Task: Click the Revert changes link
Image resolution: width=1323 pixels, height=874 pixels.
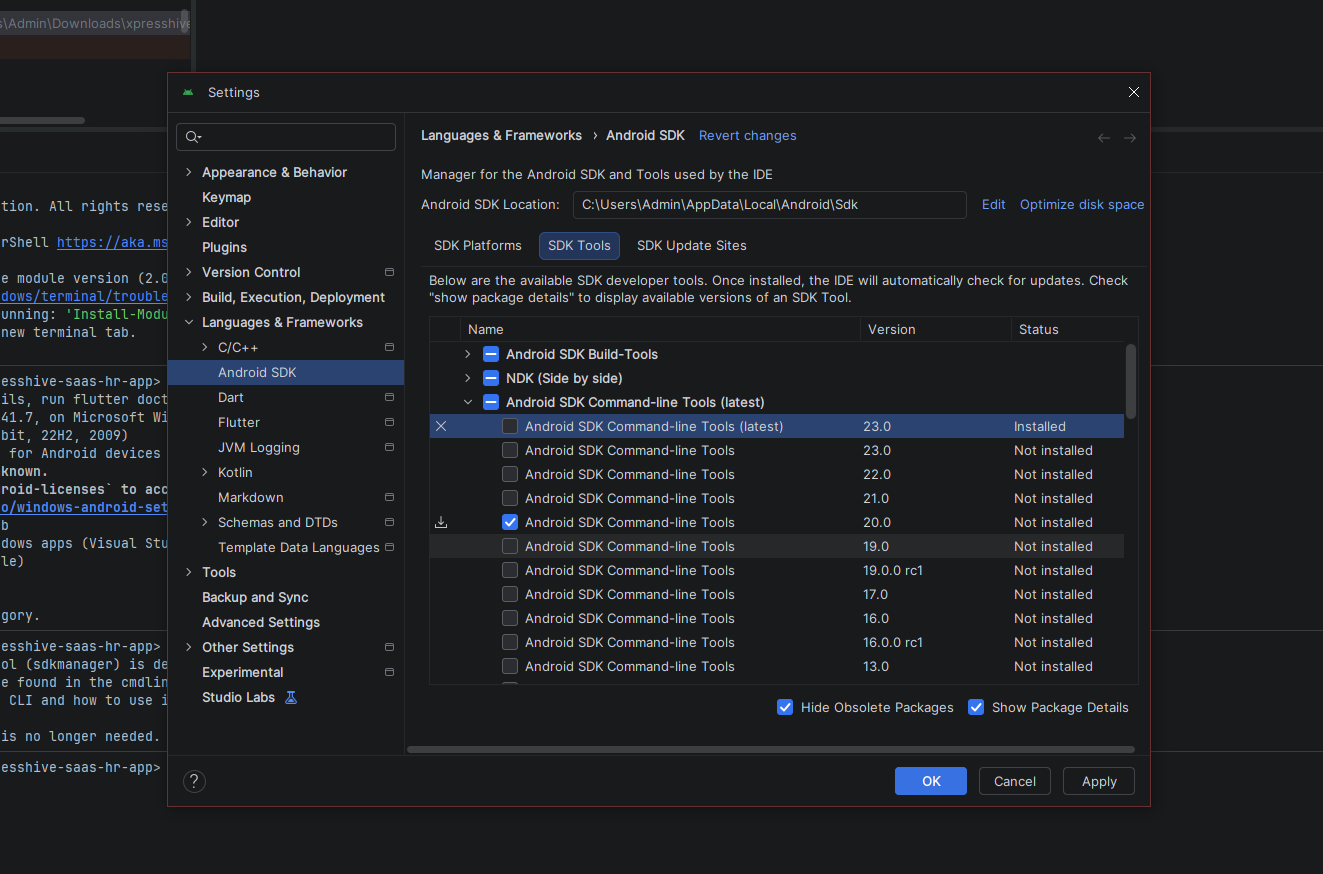Action: [x=748, y=135]
